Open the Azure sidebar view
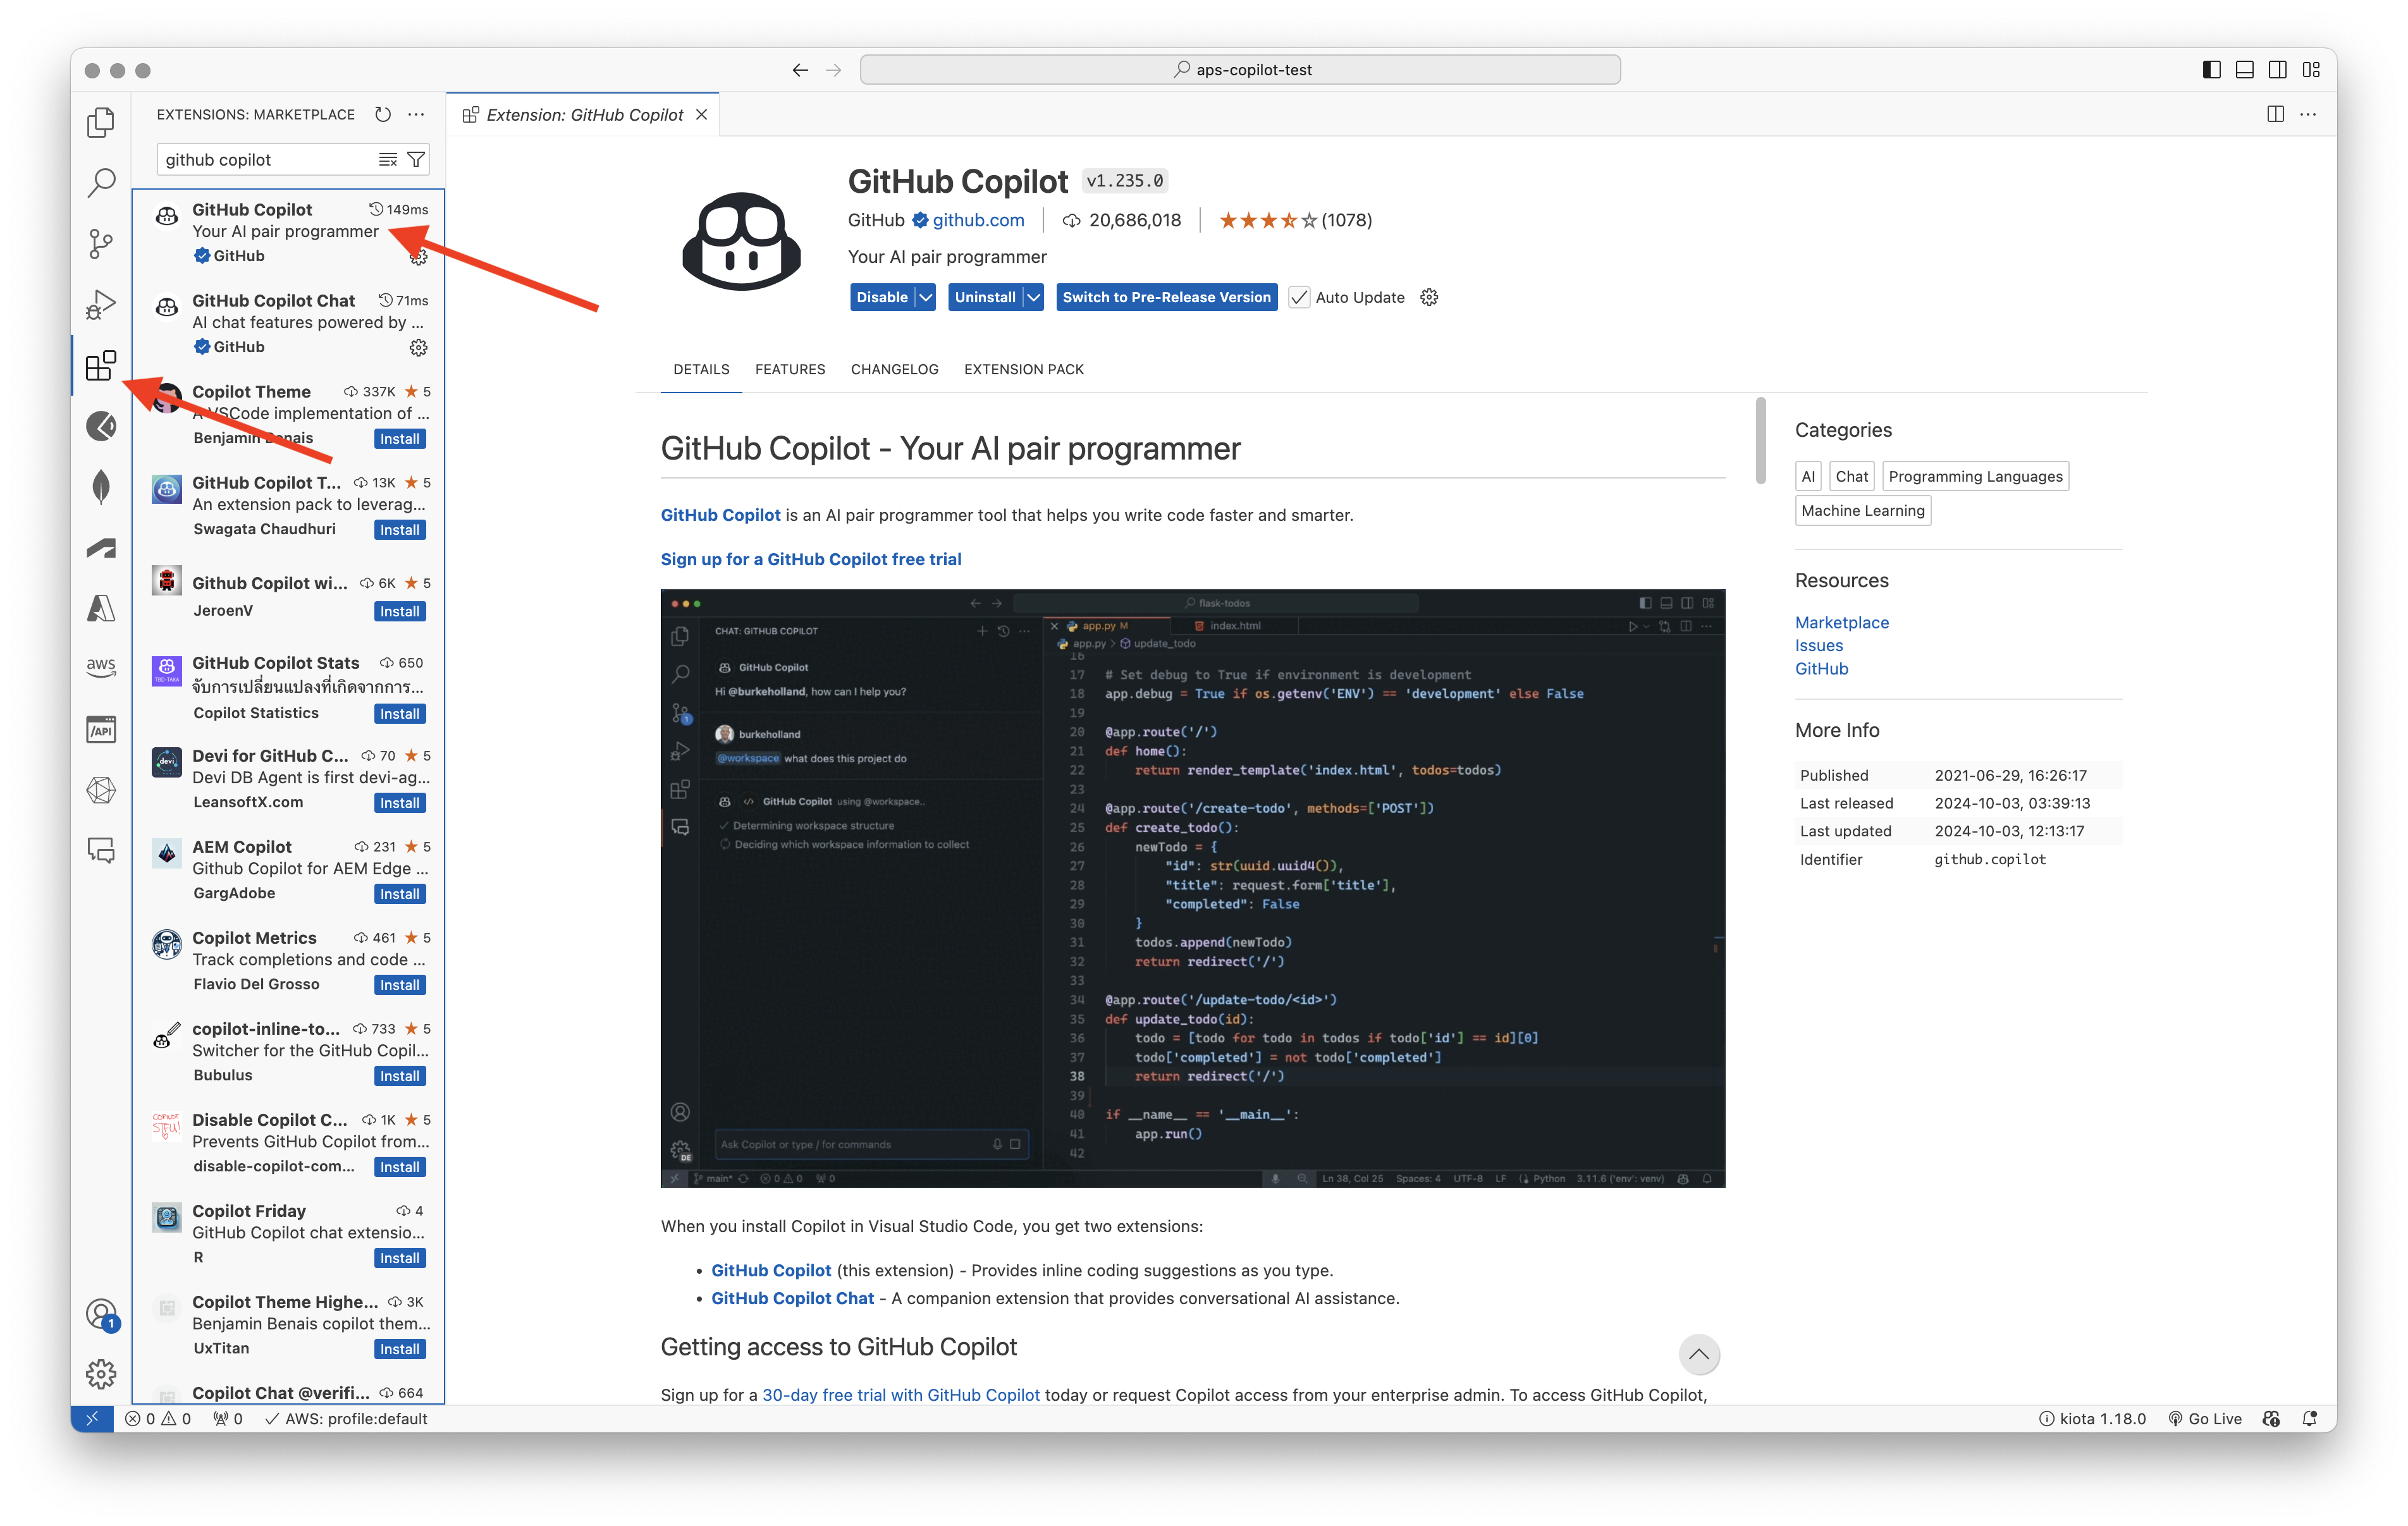This screenshot has height=1526, width=2408. [100, 608]
